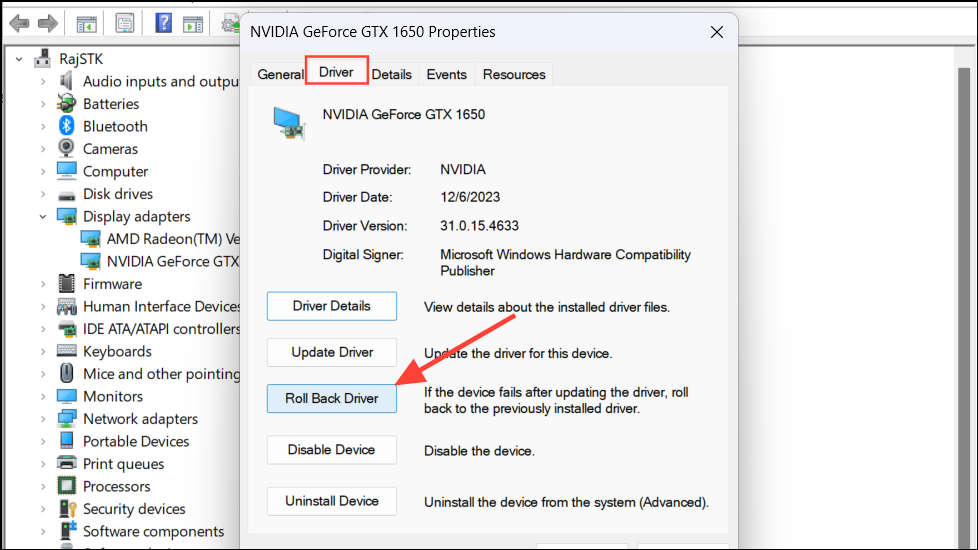
Task: Click the driver version text 31.0.15.4633
Action: [x=480, y=226]
